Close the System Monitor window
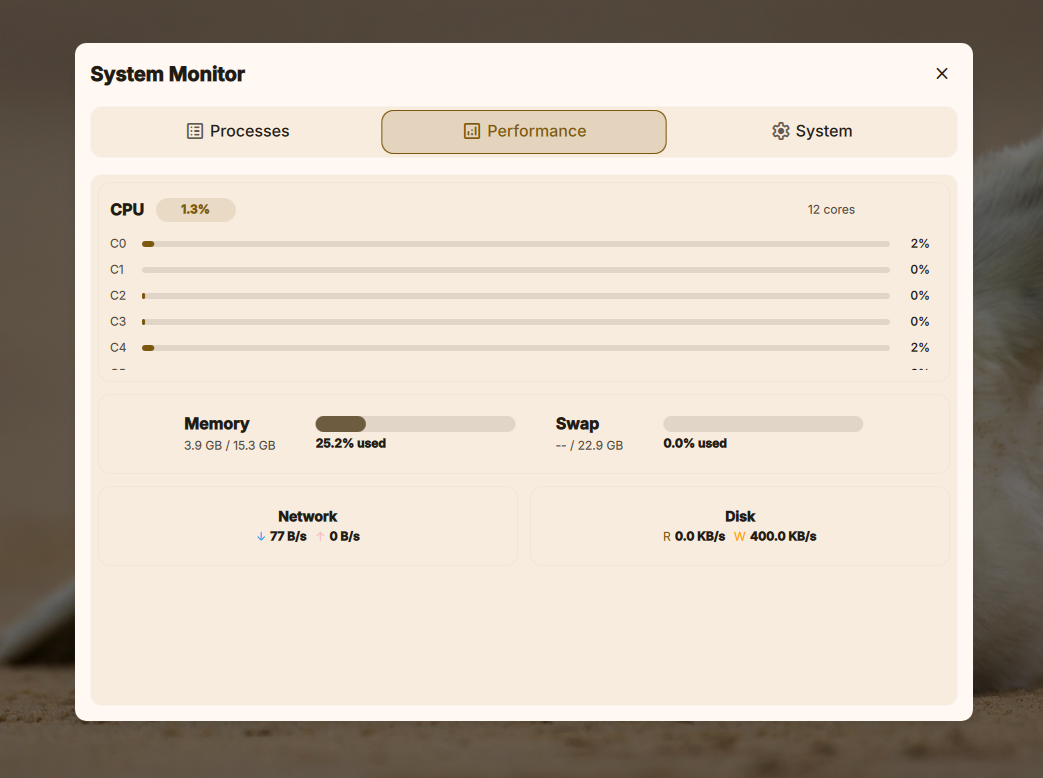Screen dimensions: 1043x778 941,73
